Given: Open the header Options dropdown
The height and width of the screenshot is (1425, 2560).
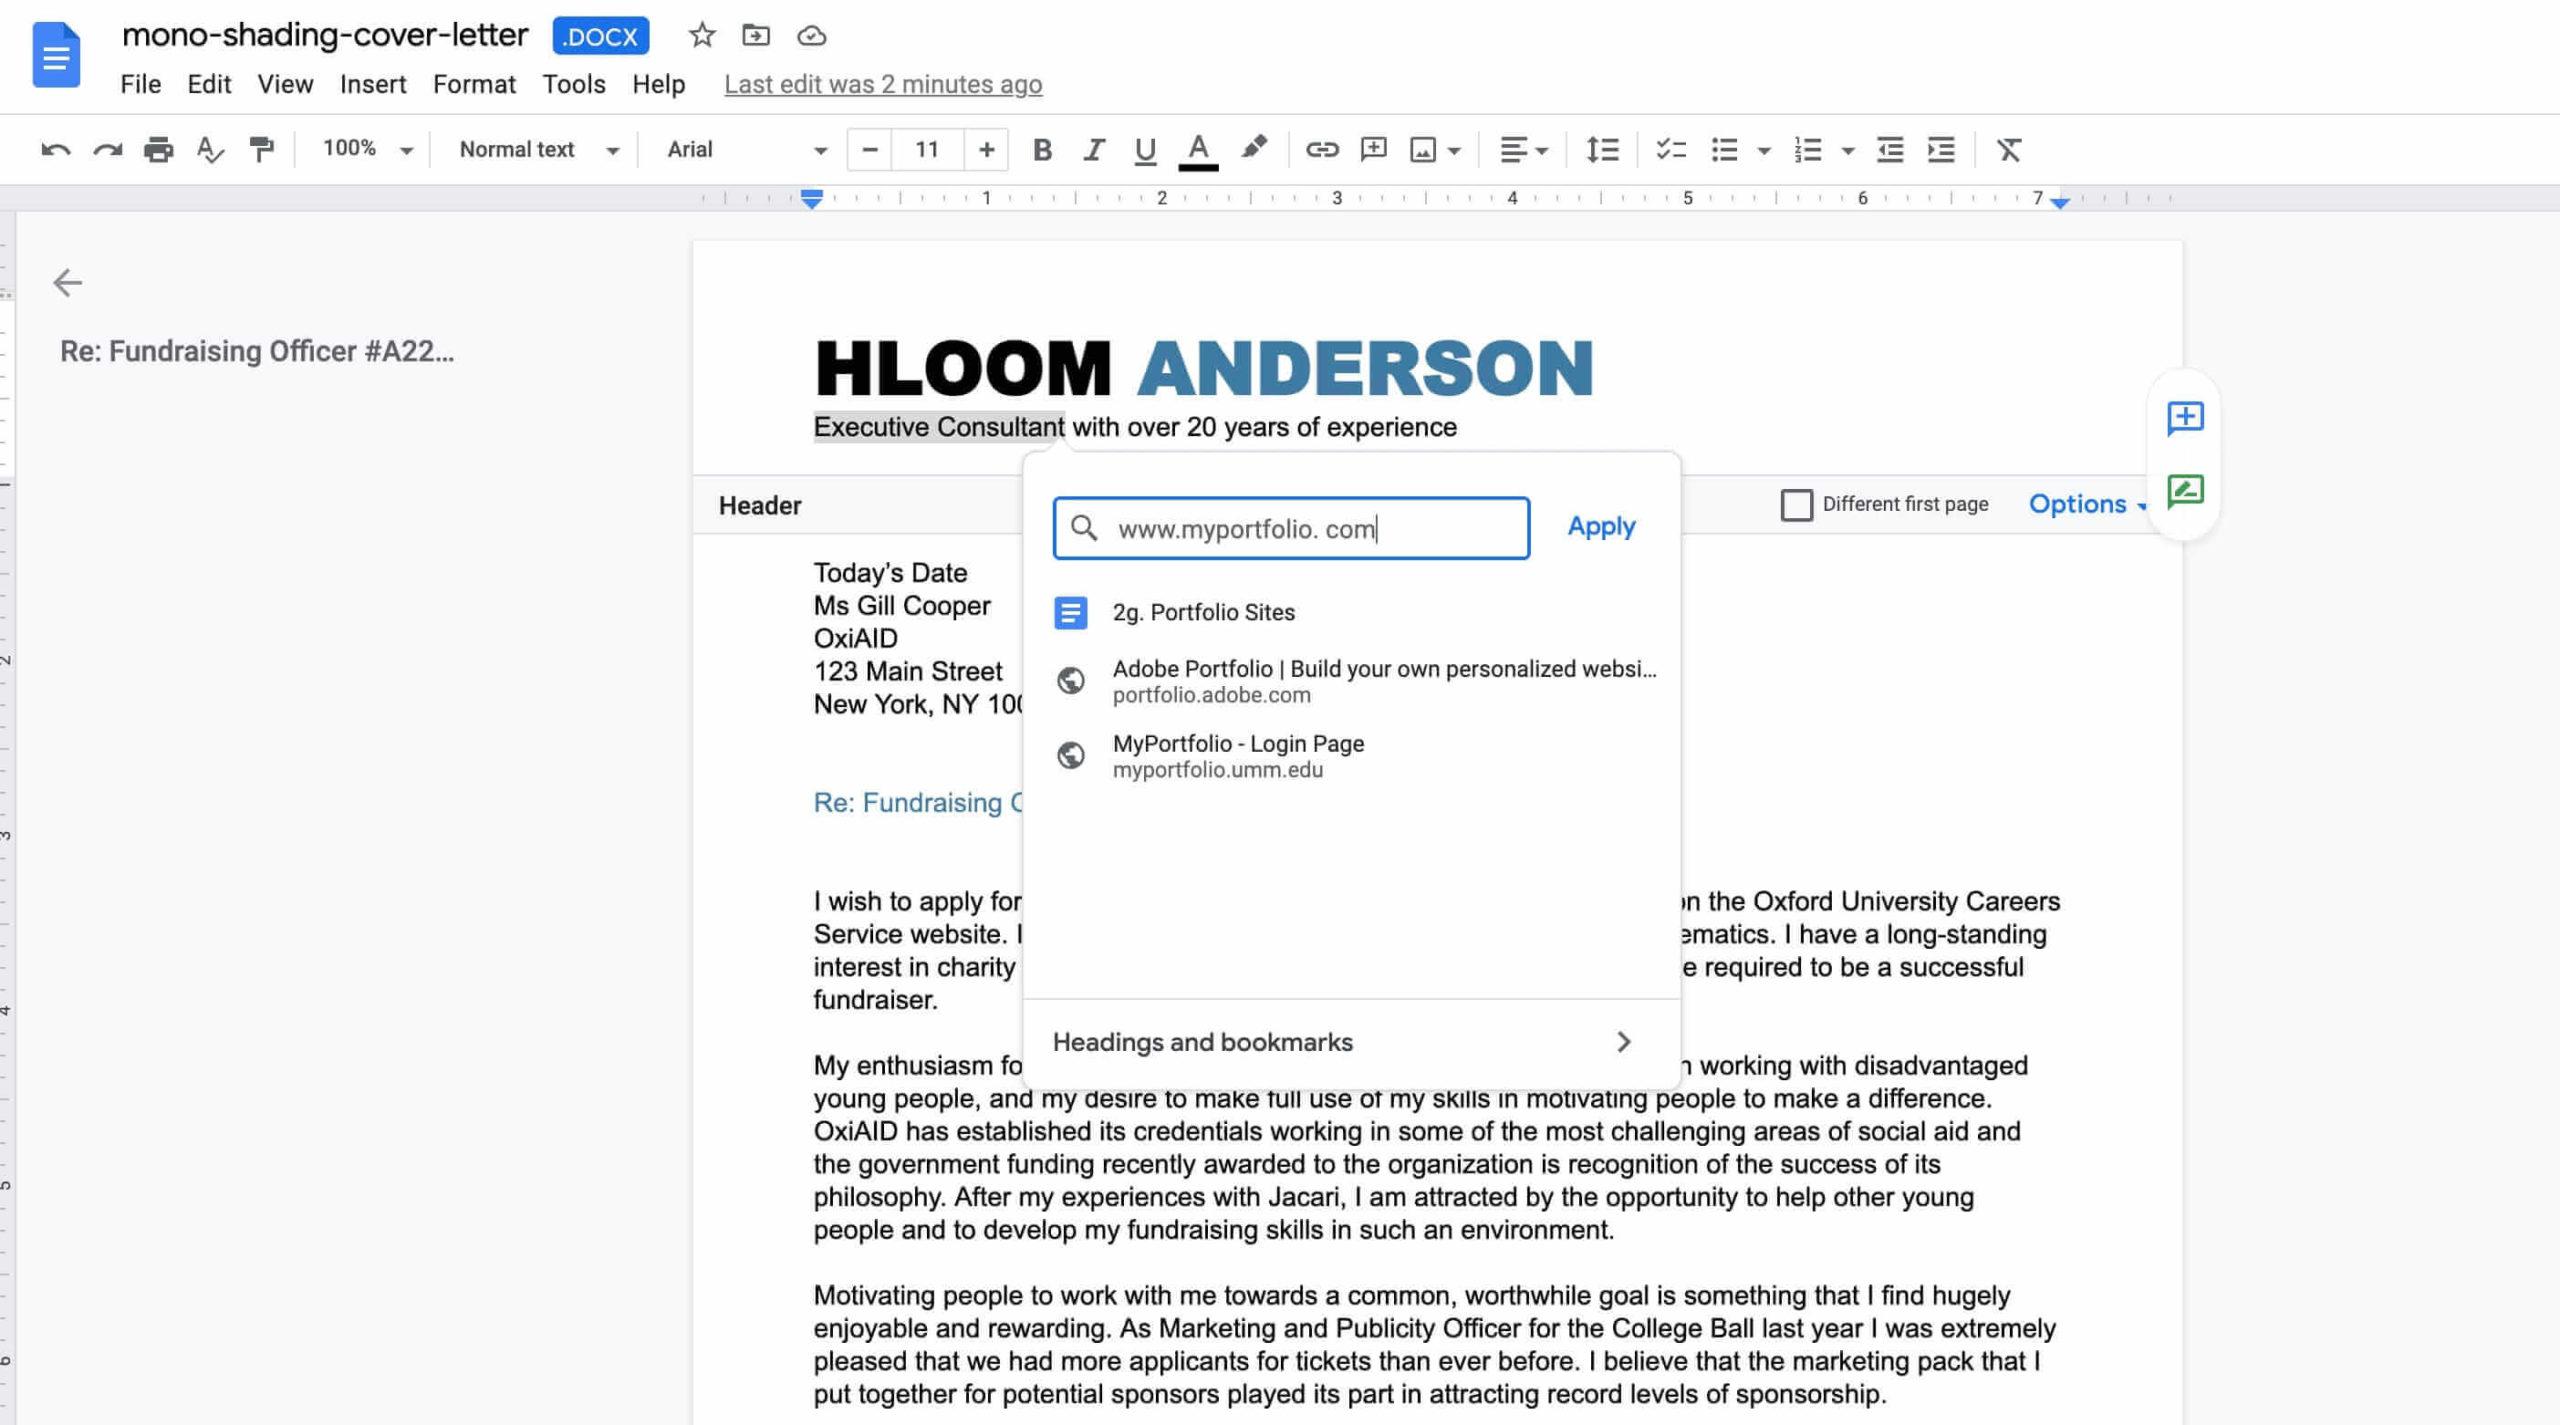Looking at the screenshot, I should pyautogui.click(x=2087, y=504).
